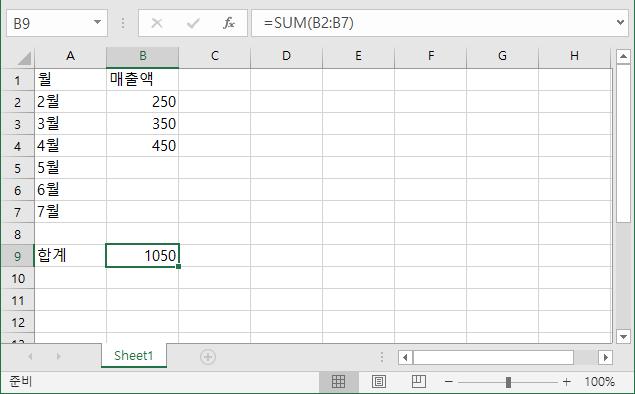This screenshot has height=394, width=635.
Task: Switch to Normal view icon
Action: point(338,381)
